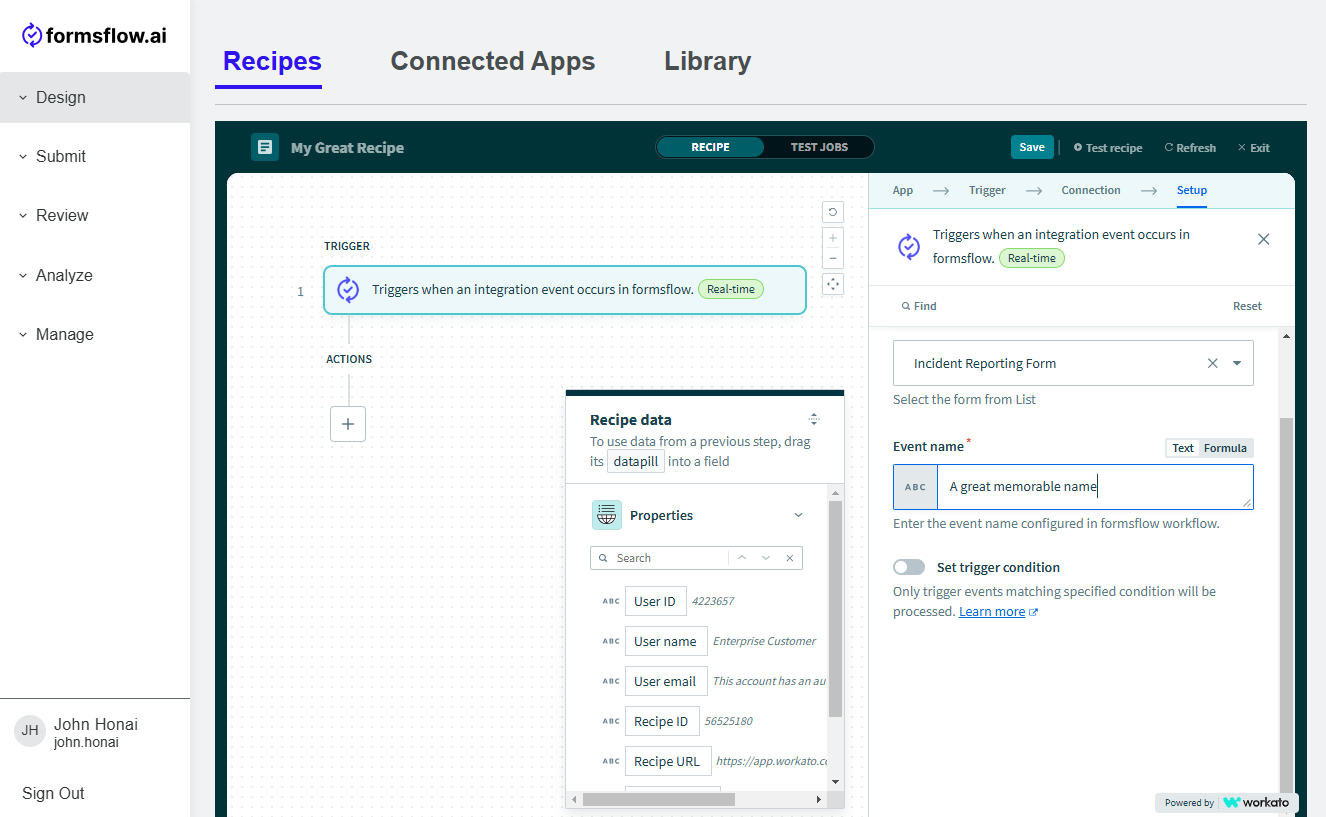Go to next search result in Recipe data
Viewport: 1326px width, 817px height.
click(x=766, y=558)
